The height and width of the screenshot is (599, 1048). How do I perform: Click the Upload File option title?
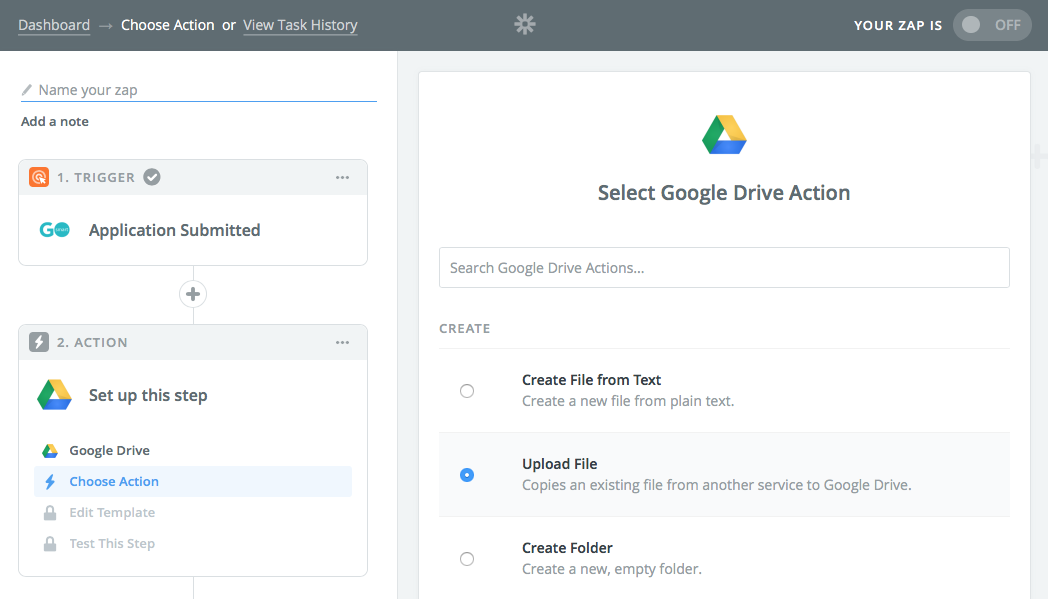point(559,464)
